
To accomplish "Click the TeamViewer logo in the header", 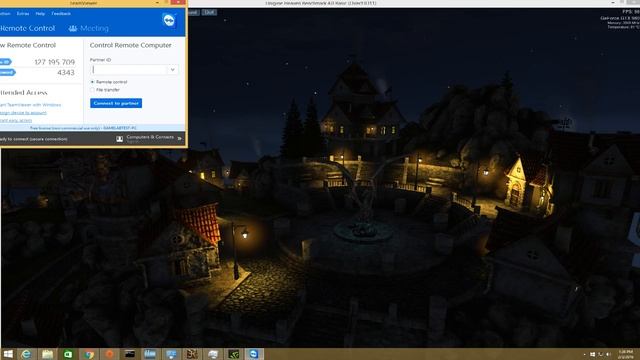I will pos(169,20).
